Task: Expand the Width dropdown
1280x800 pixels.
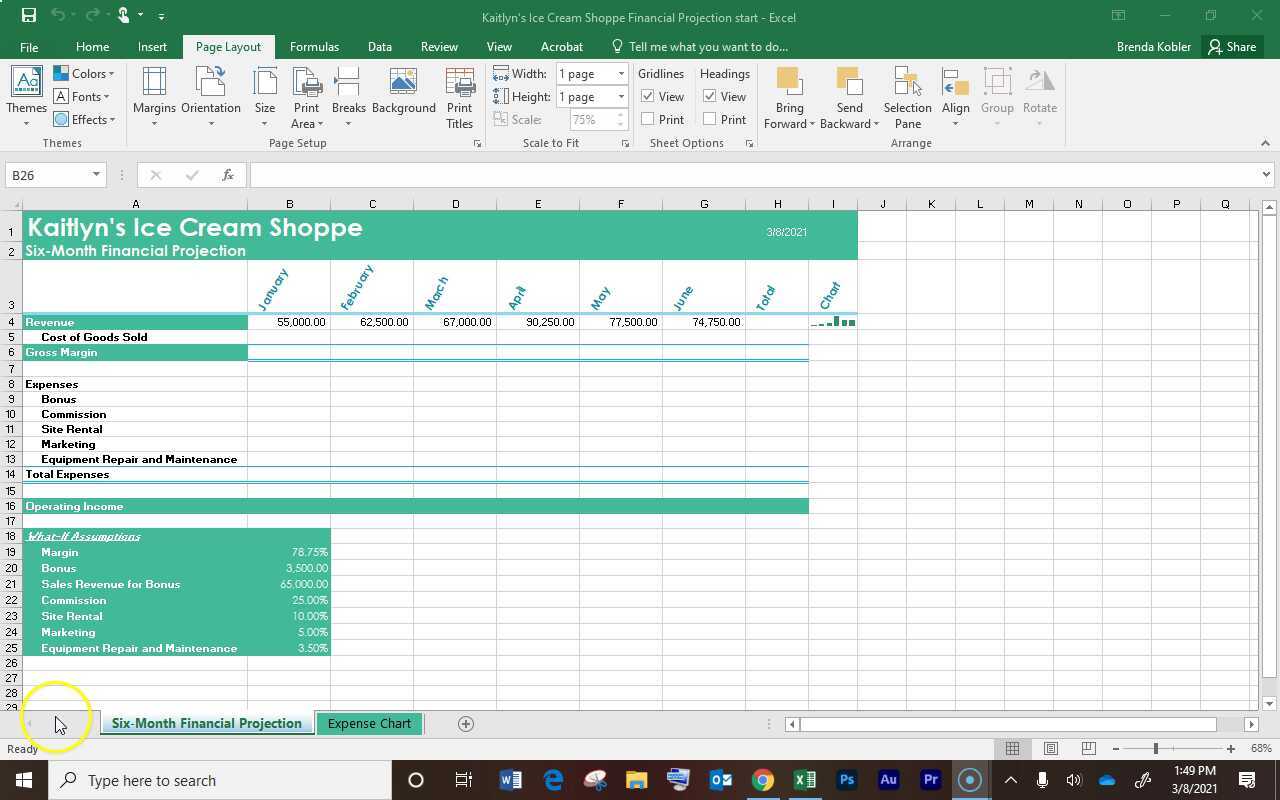Action: coord(621,74)
